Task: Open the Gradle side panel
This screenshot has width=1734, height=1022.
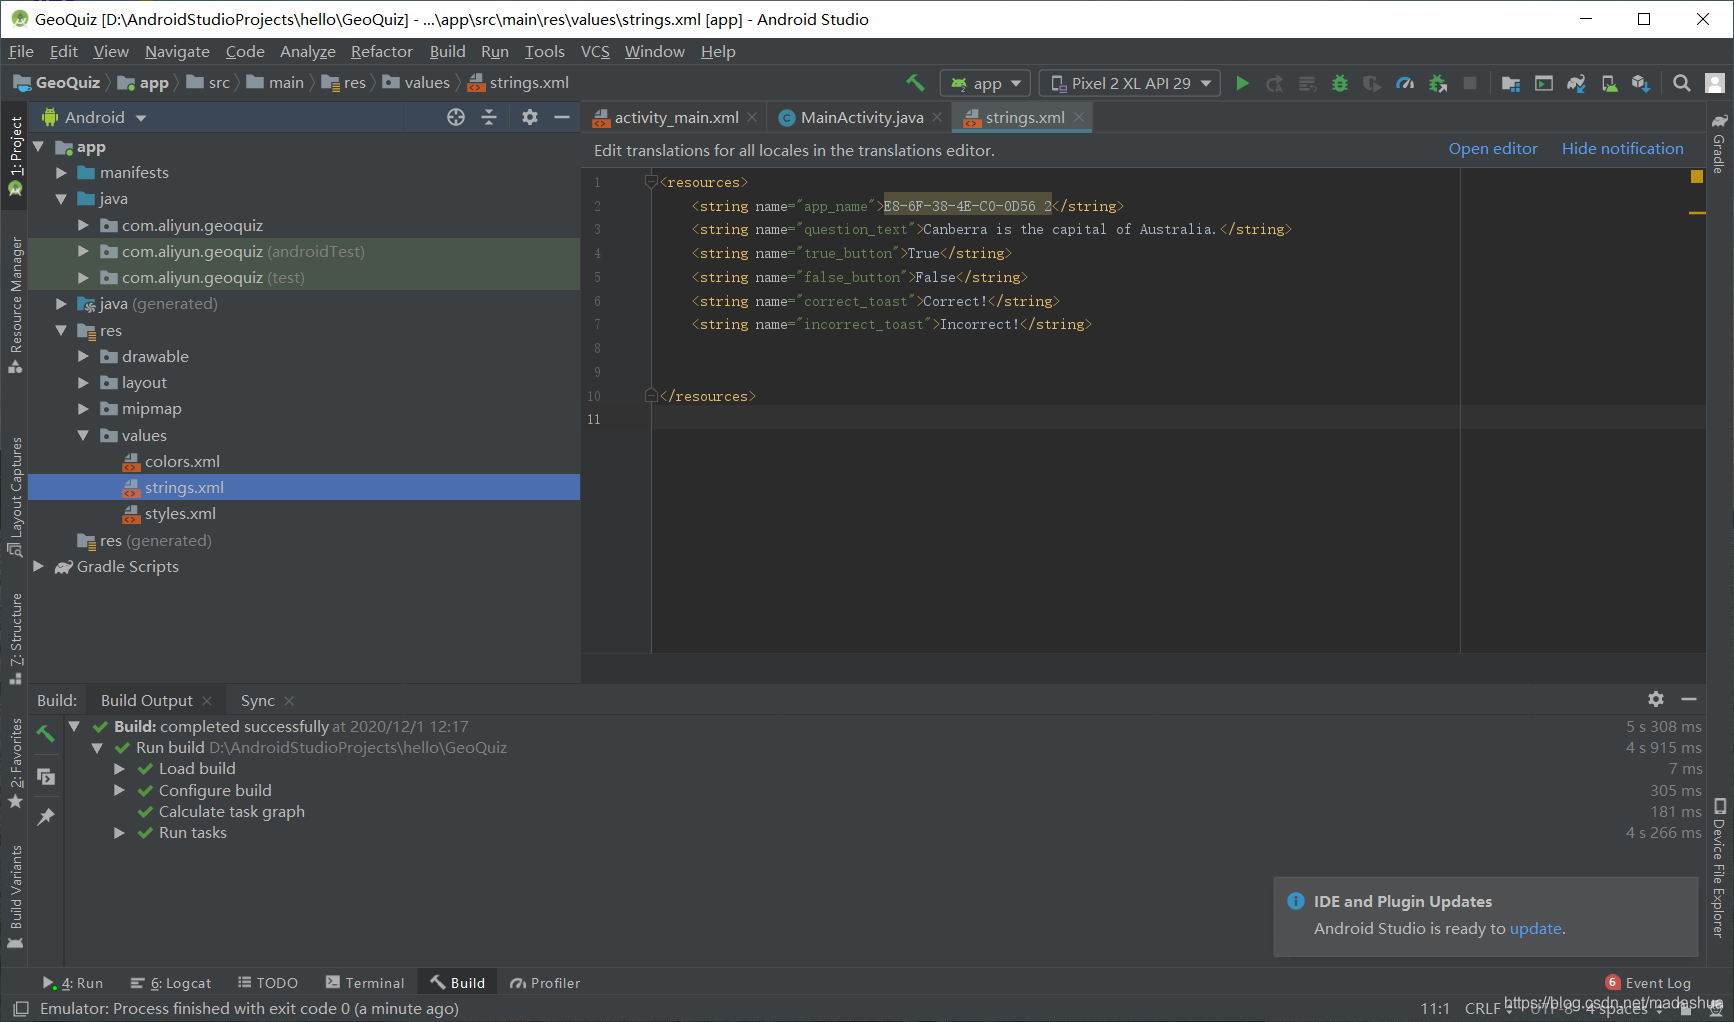Action: coord(1718,143)
